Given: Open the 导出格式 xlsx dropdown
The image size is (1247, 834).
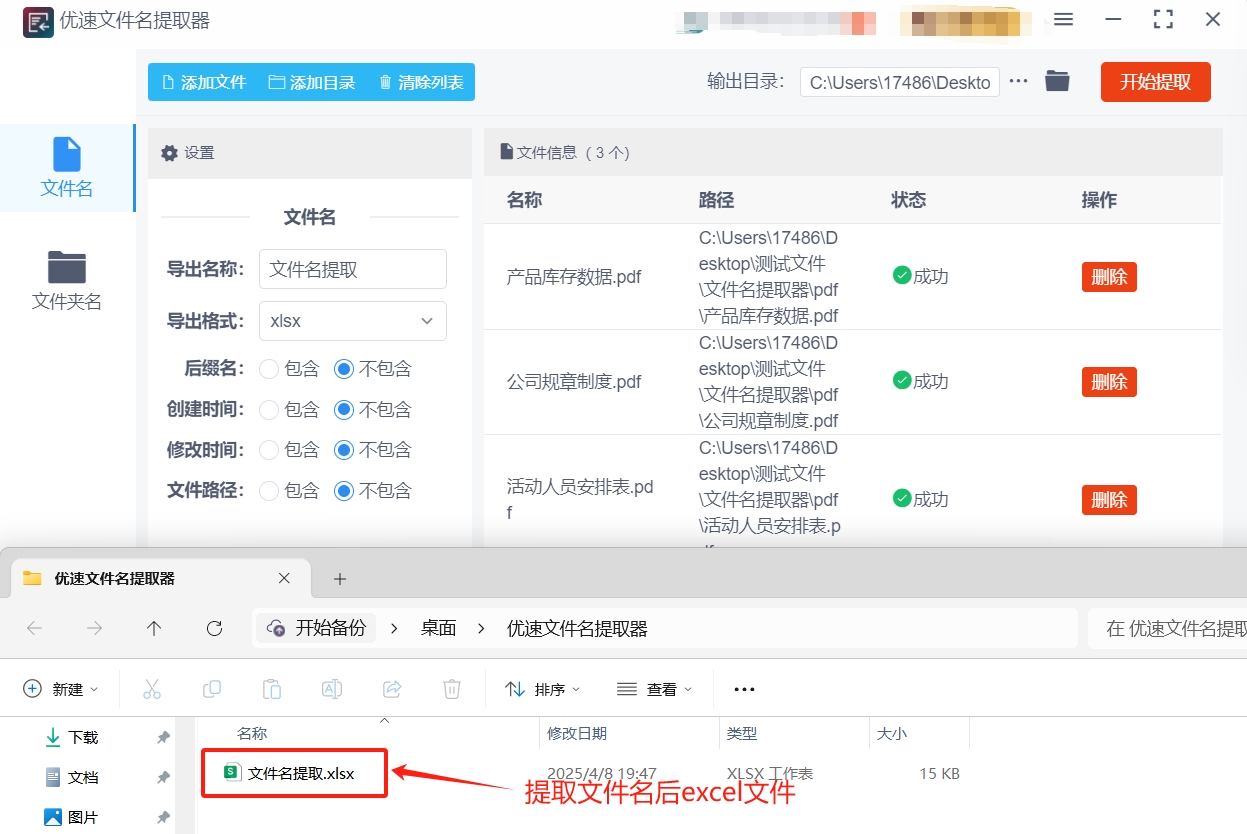Looking at the screenshot, I should click(x=353, y=321).
